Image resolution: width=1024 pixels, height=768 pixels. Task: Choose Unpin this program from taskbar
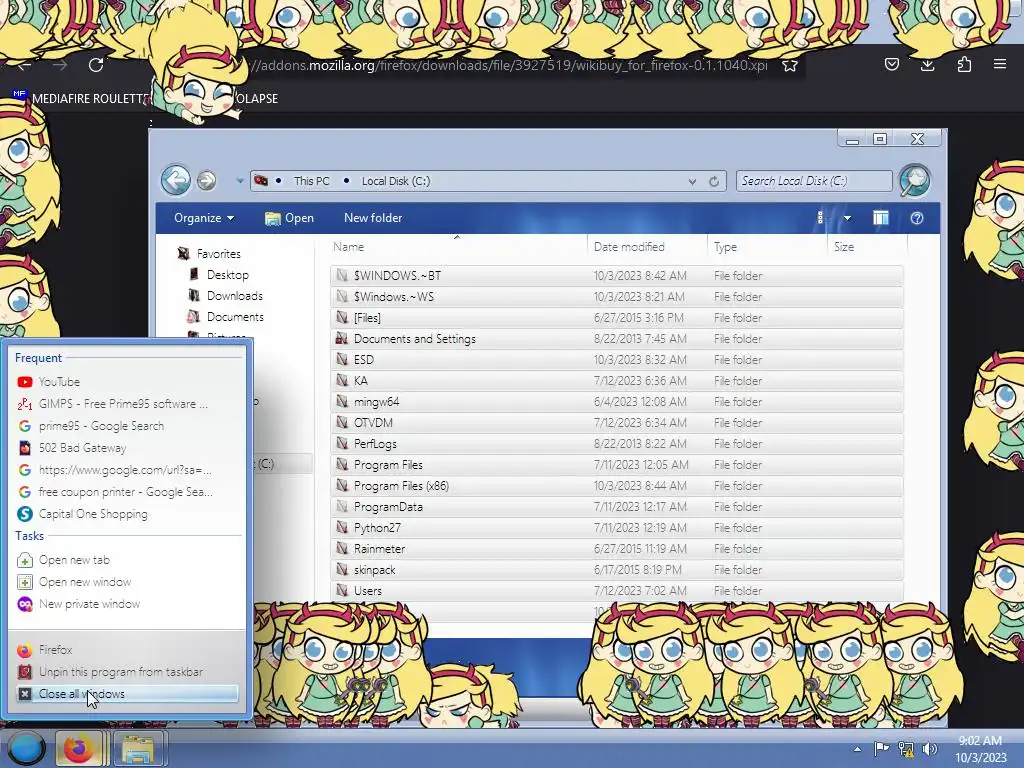(x=127, y=672)
